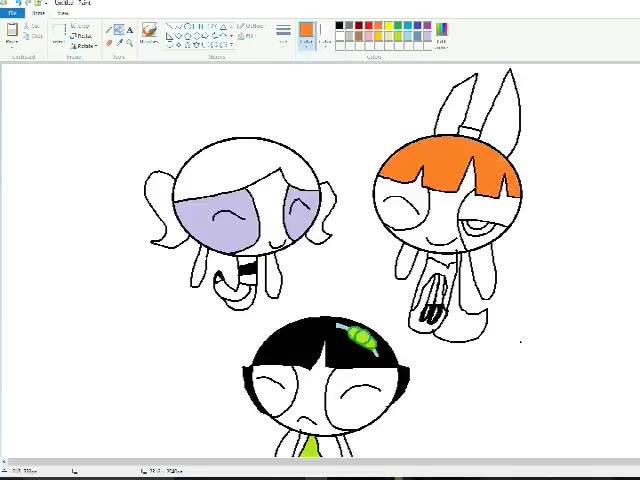Click the Copy button

point(33,36)
